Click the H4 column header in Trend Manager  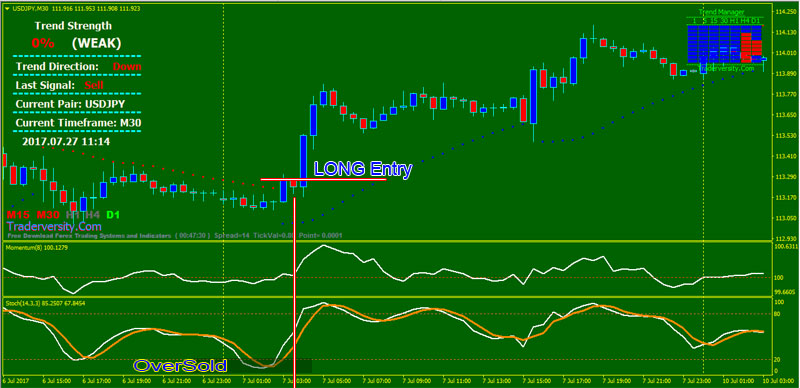click(746, 20)
